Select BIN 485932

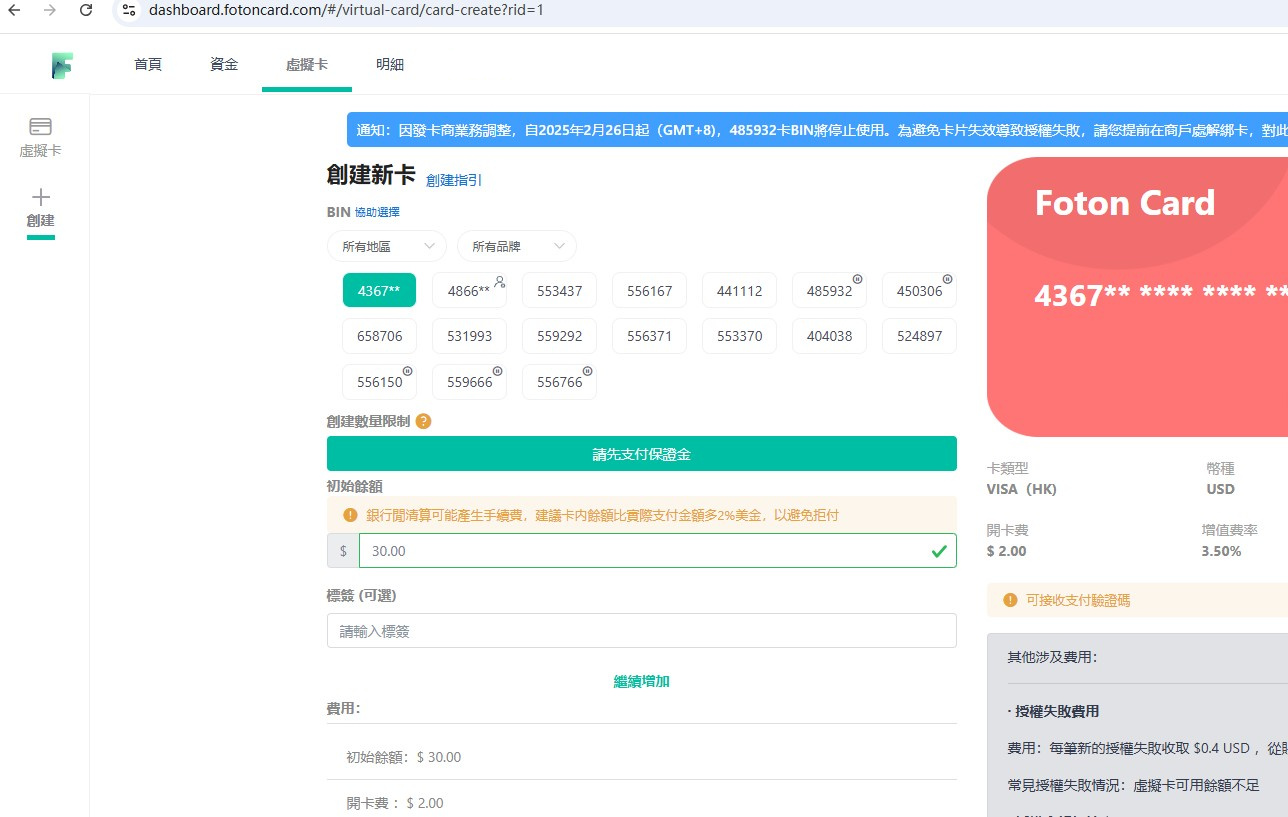pyautogui.click(x=830, y=290)
